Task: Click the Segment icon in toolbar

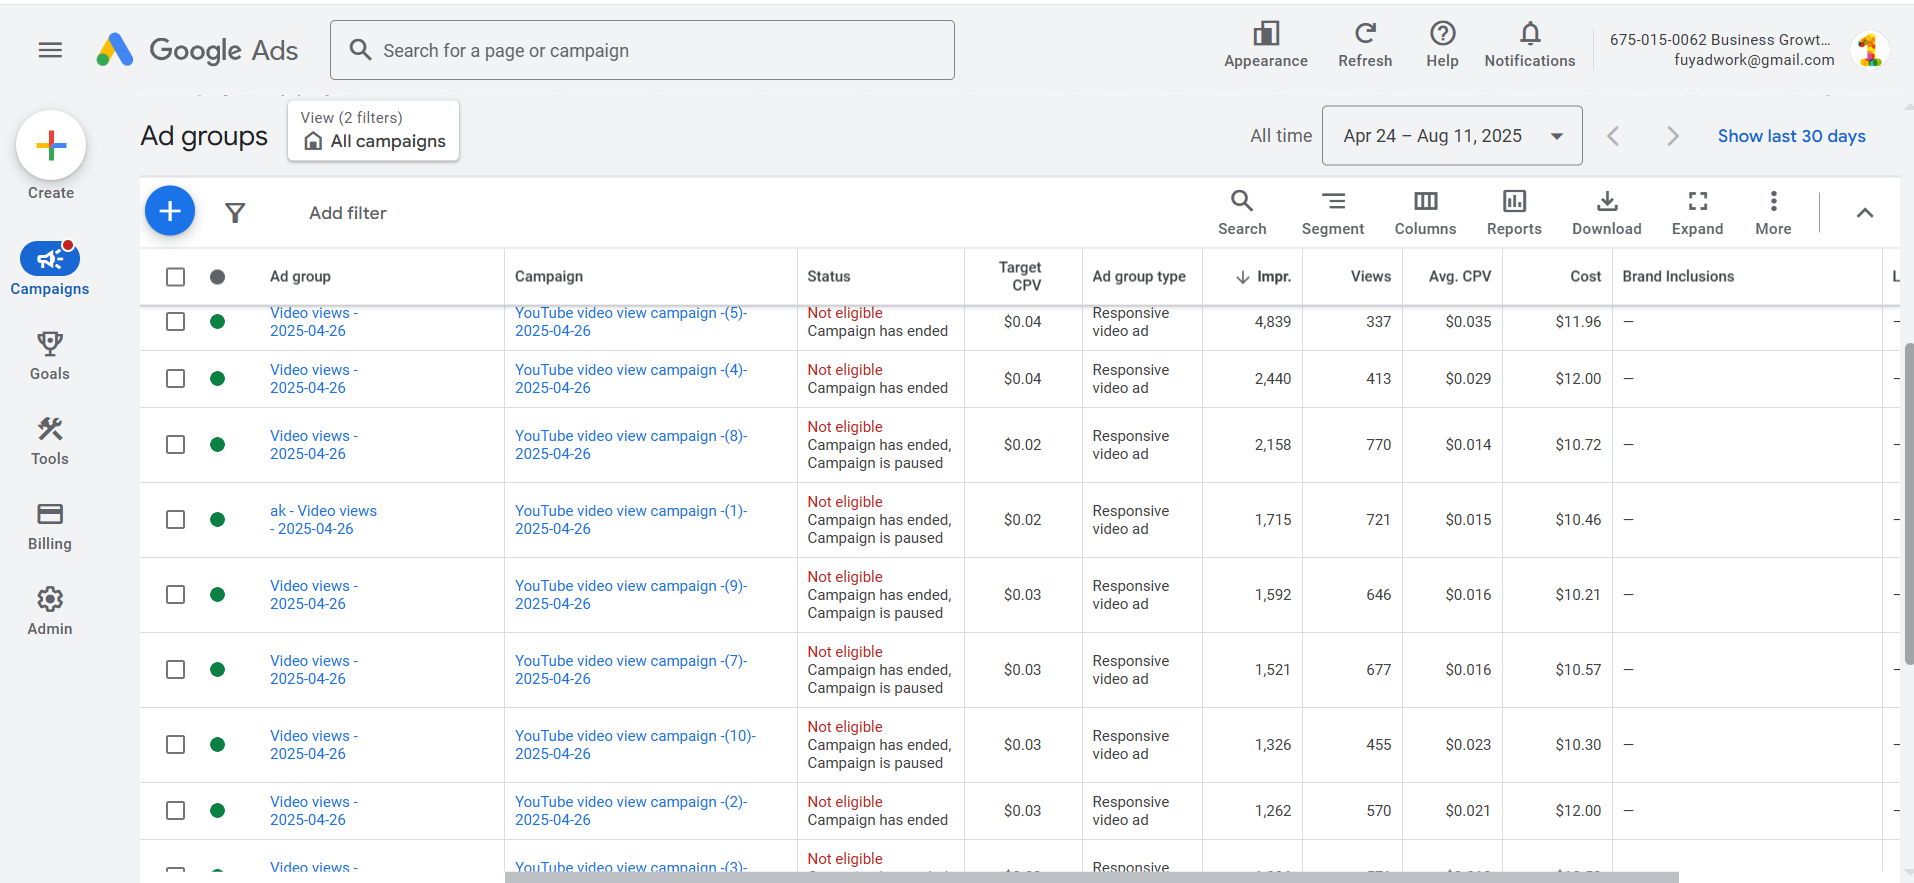Action: pos(1332,202)
